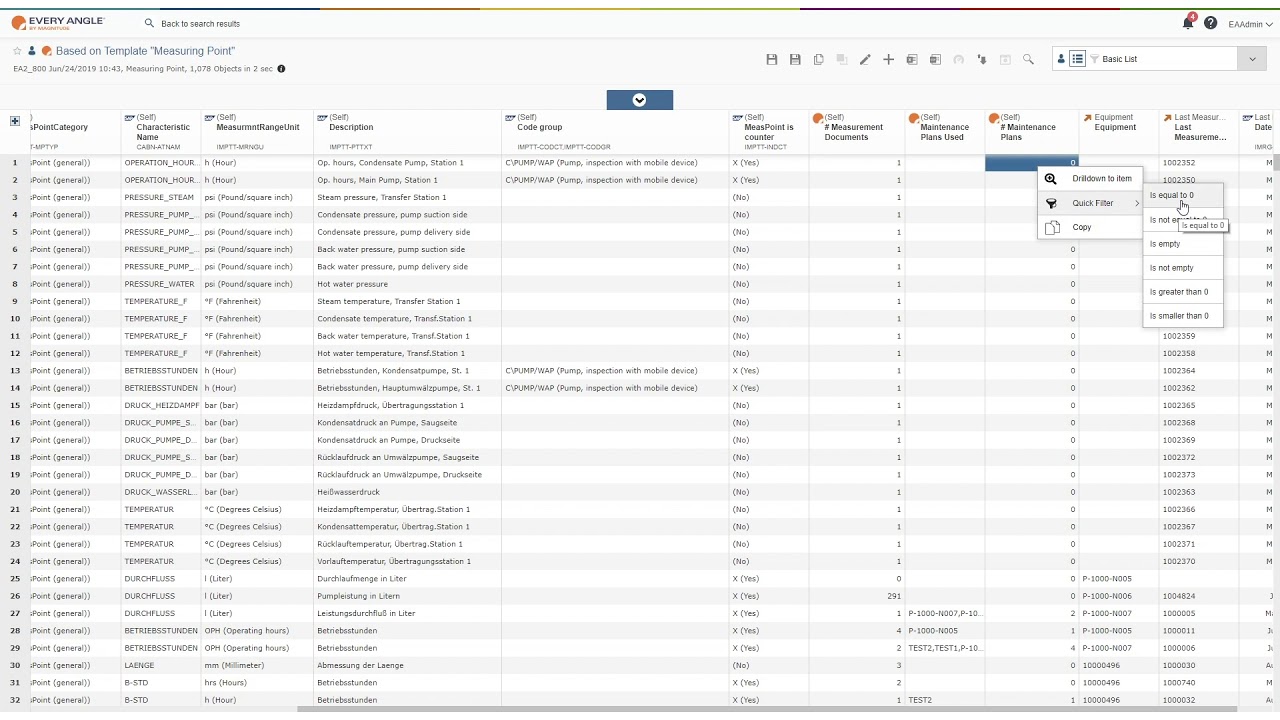This screenshot has width=1280, height=720.
Task: Click the filter funnel beside Basic List
Action: [1095, 59]
